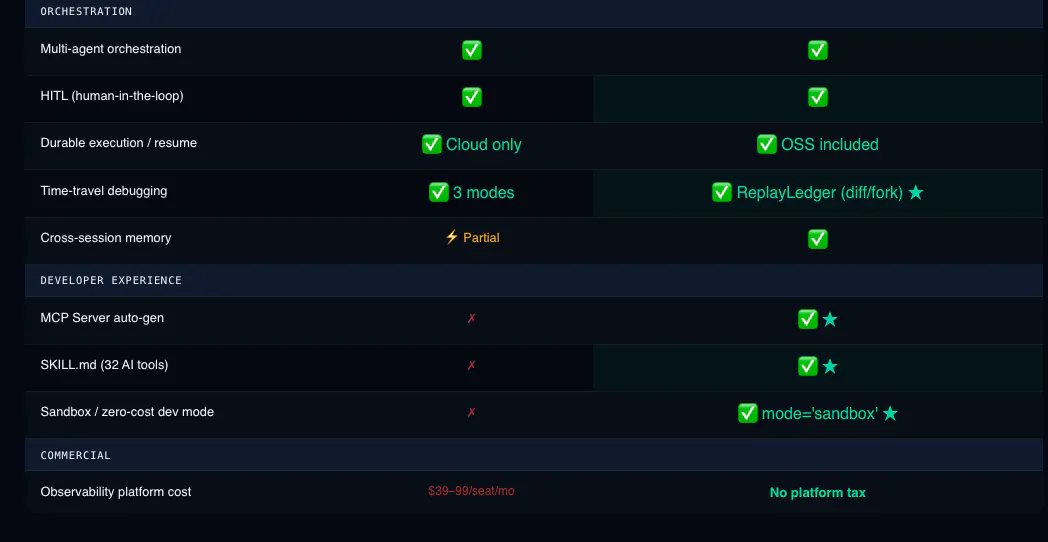Select the ORCHESTRATION section header
This screenshot has height=542, width=1048.
click(533, 12)
